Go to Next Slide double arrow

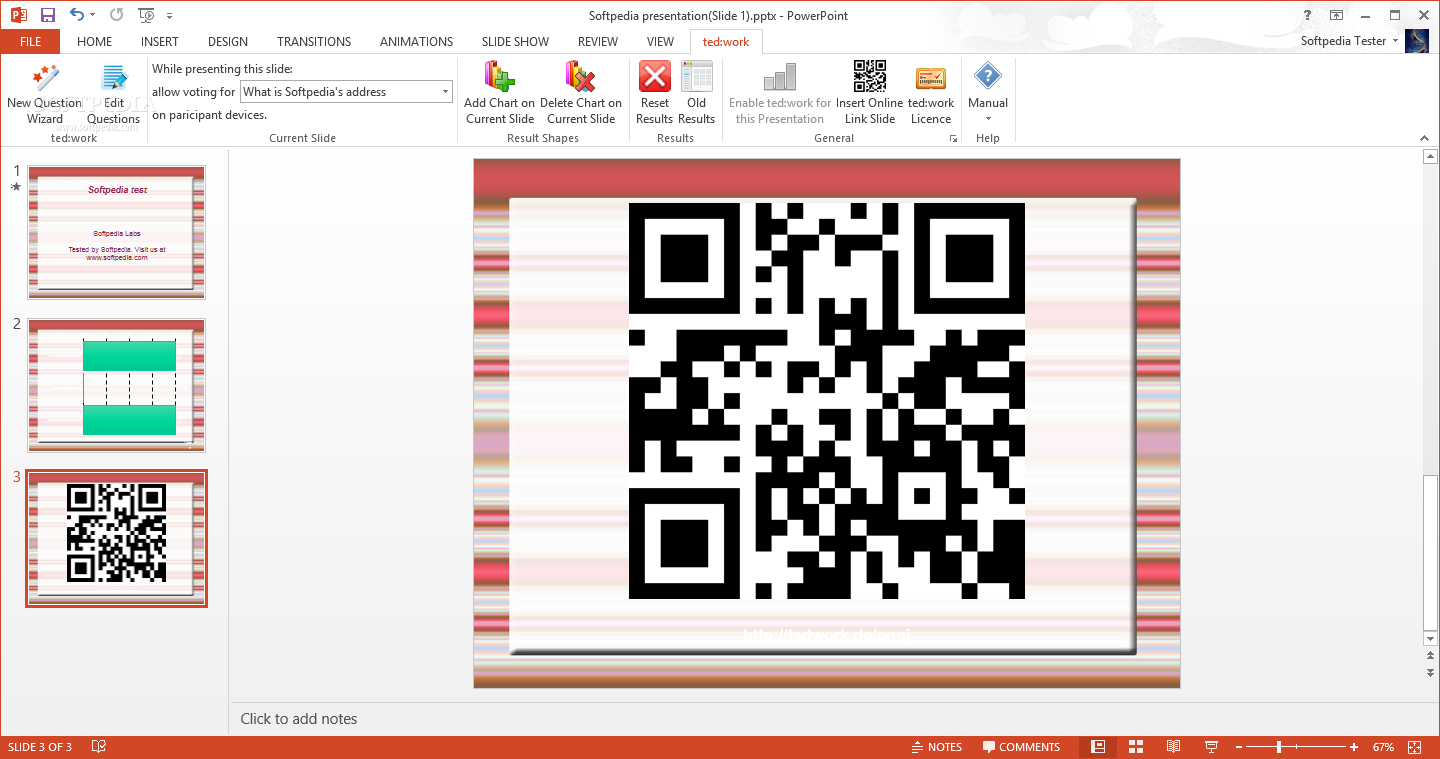click(1431, 673)
